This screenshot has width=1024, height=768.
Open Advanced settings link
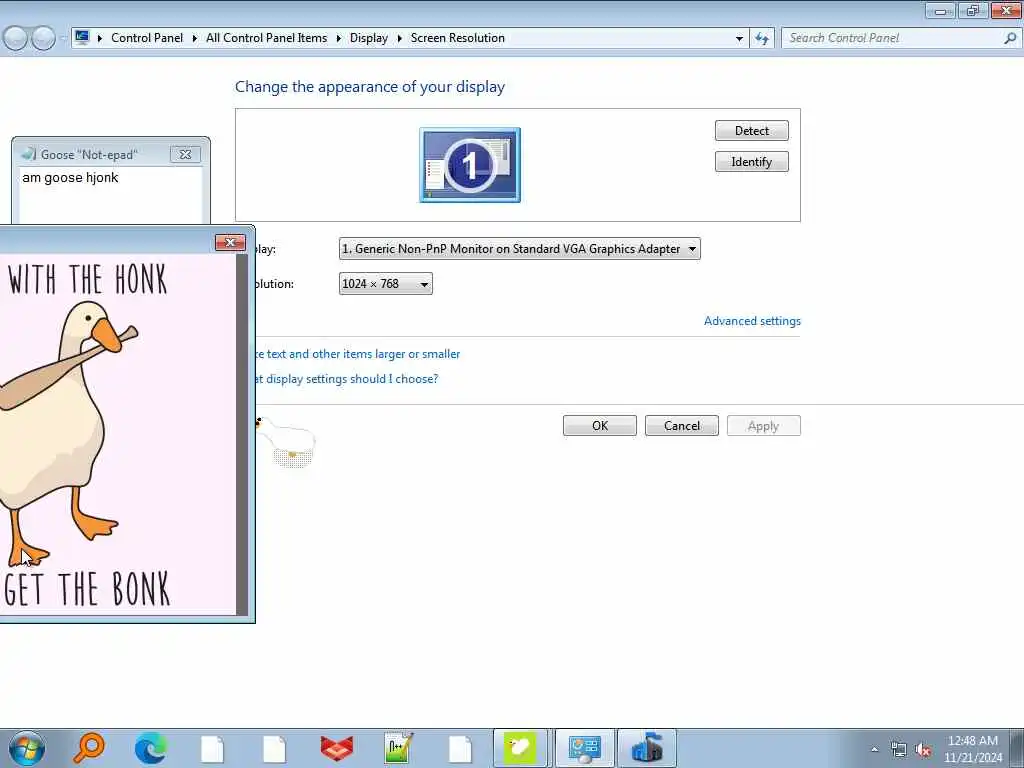pyautogui.click(x=752, y=321)
